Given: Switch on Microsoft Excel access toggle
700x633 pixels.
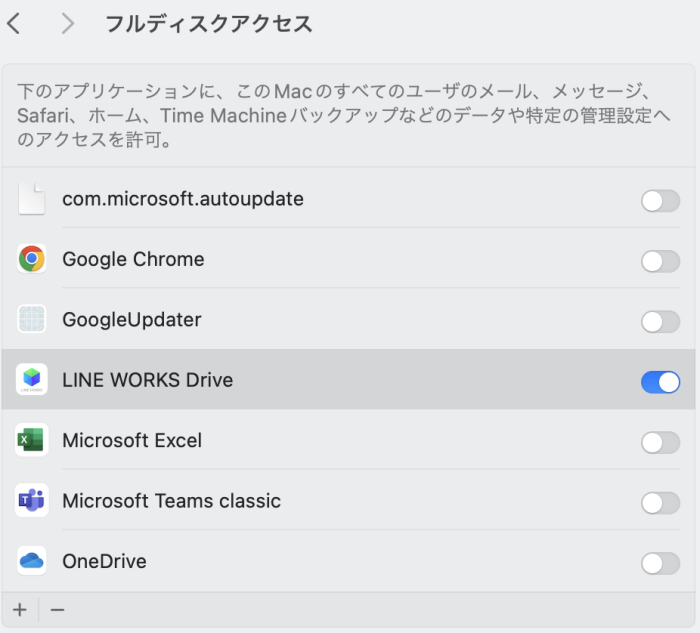Looking at the screenshot, I should 660,443.
